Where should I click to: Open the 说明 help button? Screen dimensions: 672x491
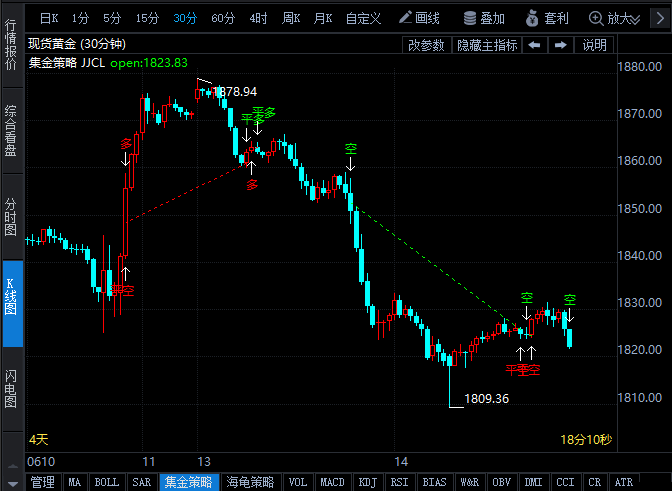594,45
